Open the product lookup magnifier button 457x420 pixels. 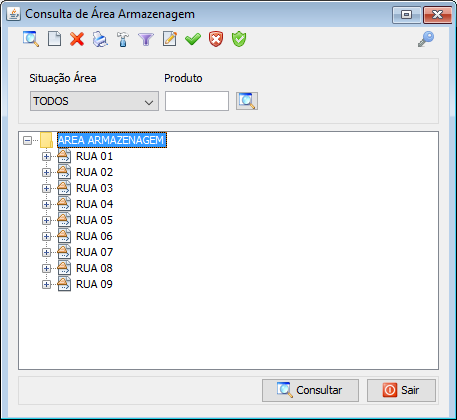coord(247,101)
